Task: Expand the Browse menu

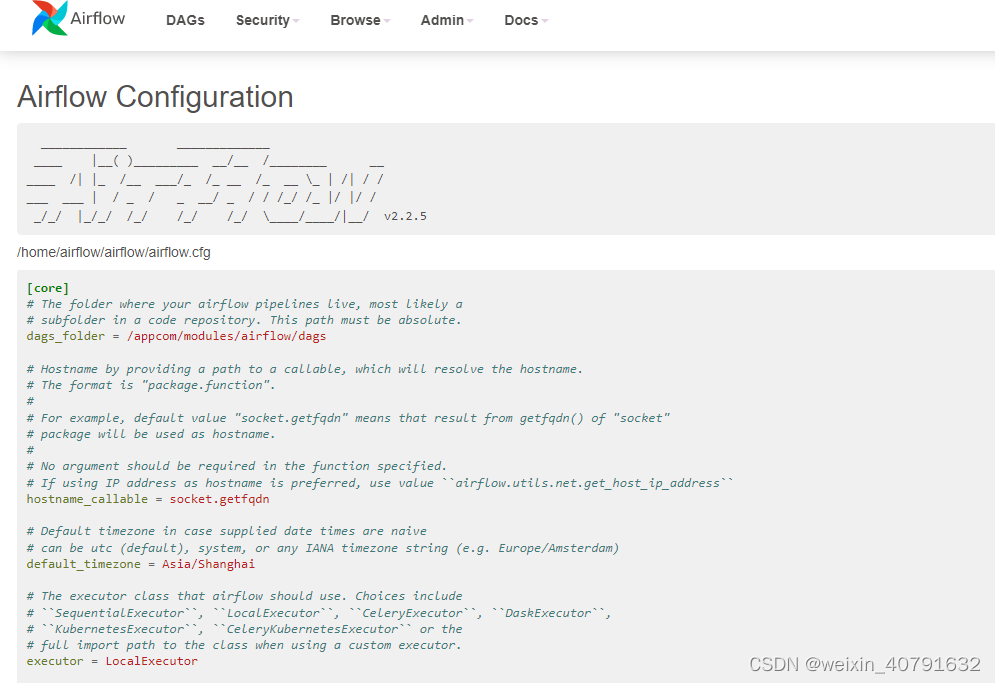Action: coord(360,20)
